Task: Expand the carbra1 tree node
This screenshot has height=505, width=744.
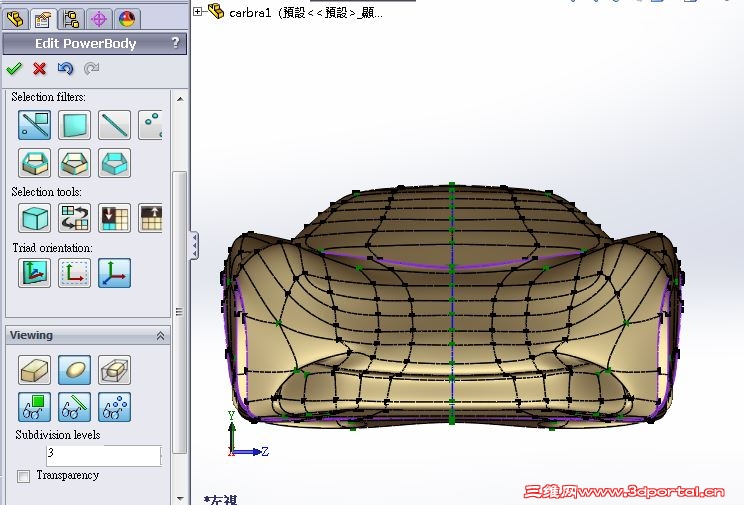Action: point(198,11)
